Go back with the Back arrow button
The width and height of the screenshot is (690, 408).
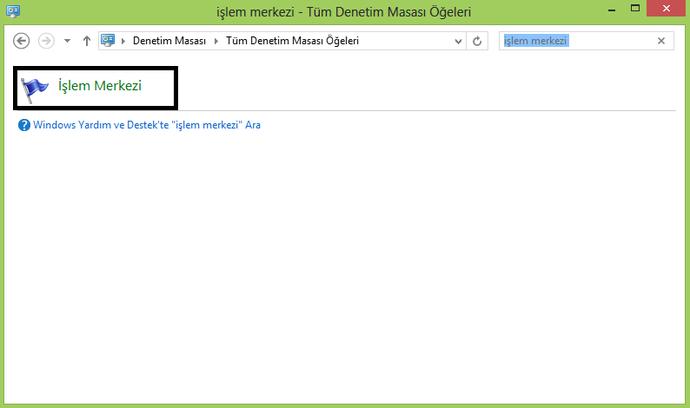click(21, 41)
